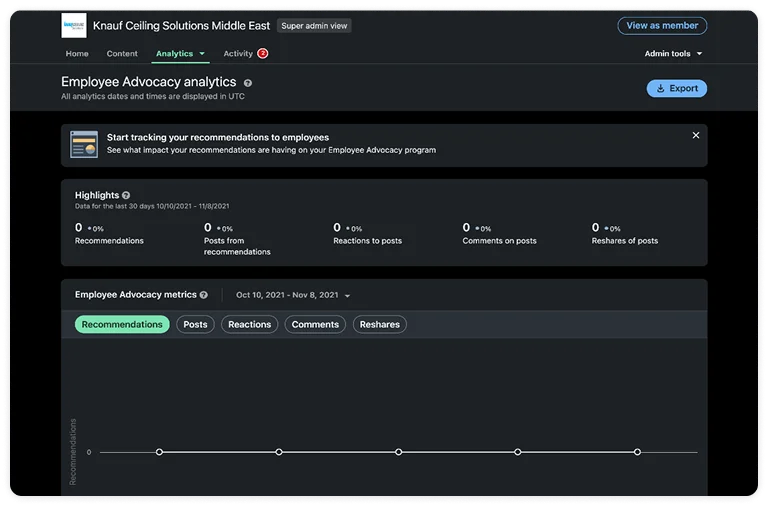Image resolution: width=768 pixels, height=507 pixels.
Task: Click View as member button
Action: (662, 25)
